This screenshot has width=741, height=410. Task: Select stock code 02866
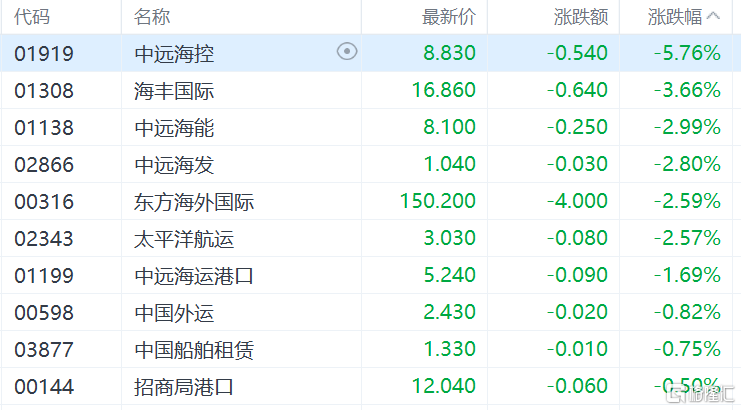coord(44,164)
